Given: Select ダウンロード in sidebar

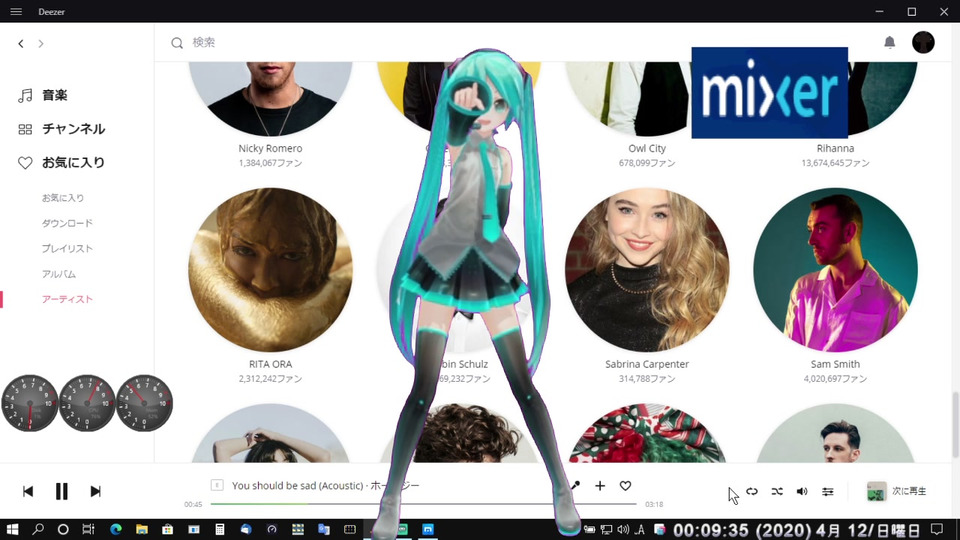Looking at the screenshot, I should (67, 223).
